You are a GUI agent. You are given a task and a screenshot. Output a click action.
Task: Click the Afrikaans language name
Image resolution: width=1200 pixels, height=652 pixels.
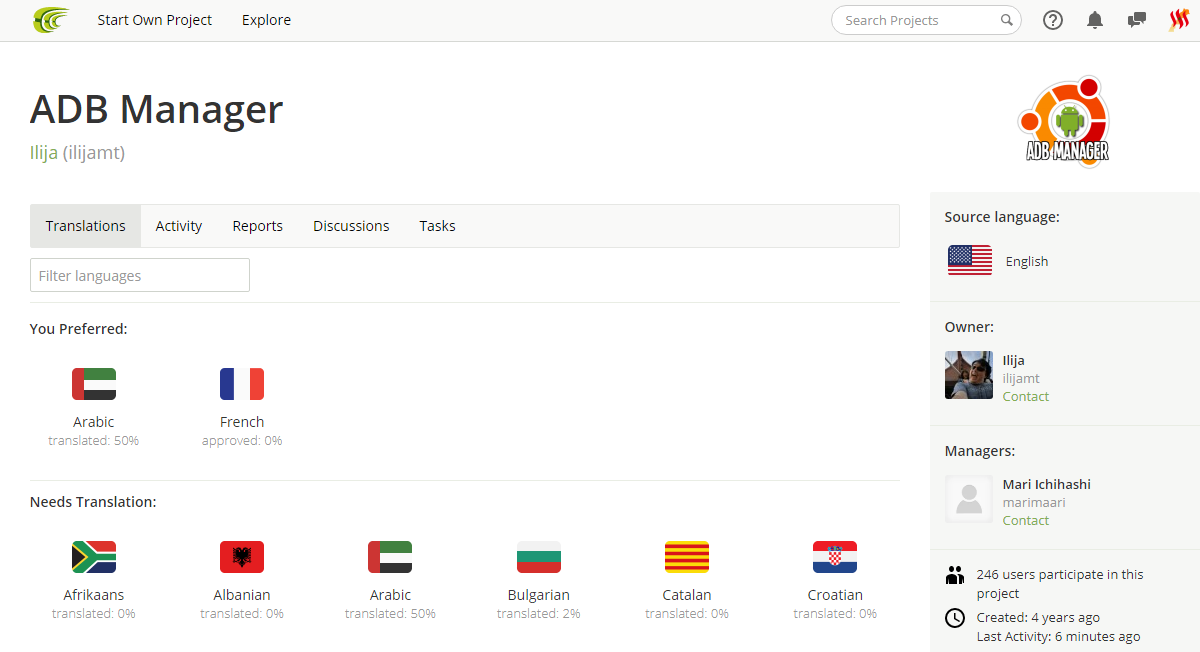pyautogui.click(x=94, y=595)
